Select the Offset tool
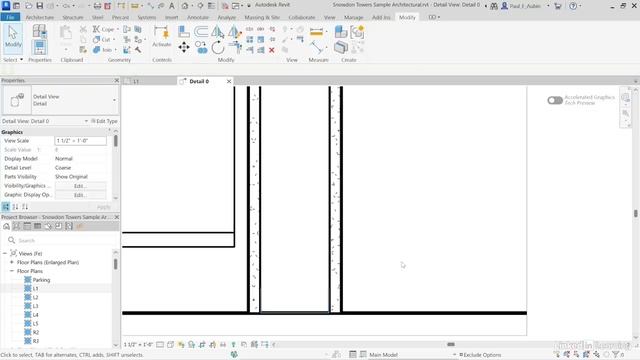This screenshot has height=360, width=640. [201, 32]
